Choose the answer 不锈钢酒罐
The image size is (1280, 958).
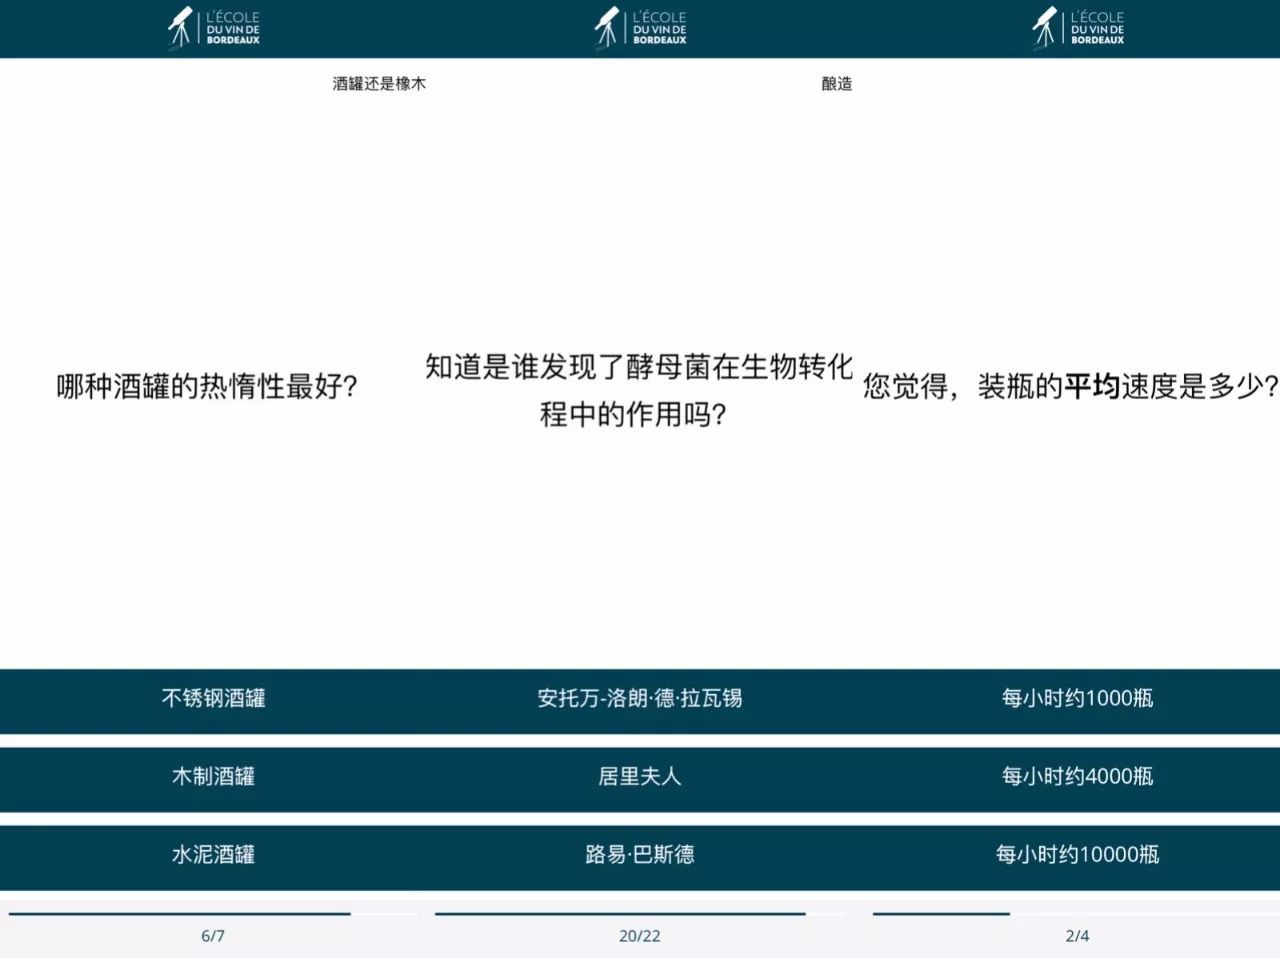click(x=213, y=701)
